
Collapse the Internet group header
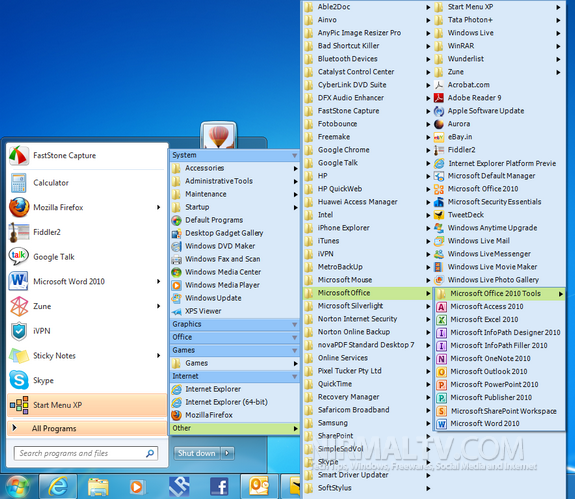235,376
